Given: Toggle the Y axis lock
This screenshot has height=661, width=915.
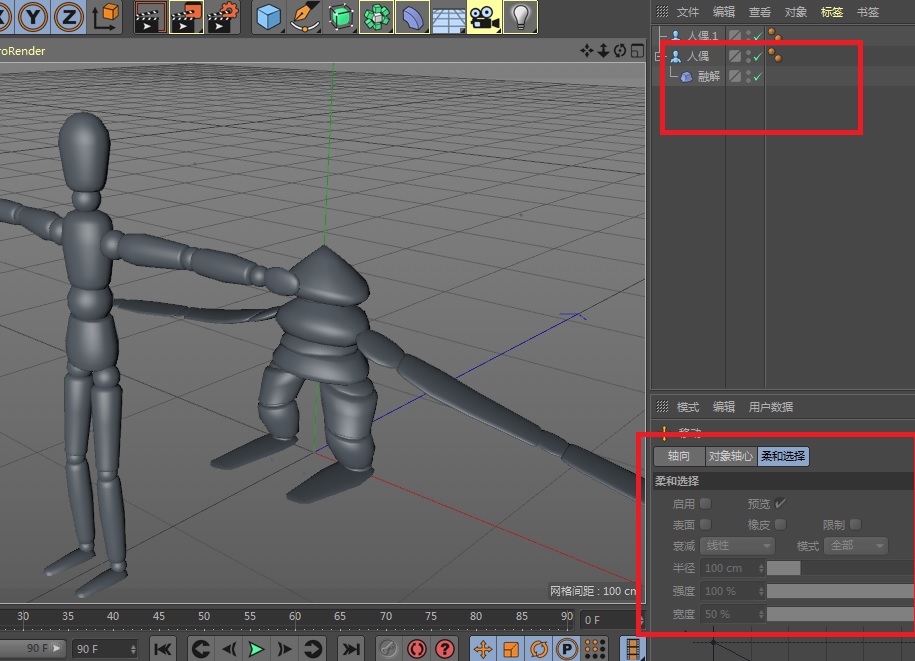Looking at the screenshot, I should (34, 17).
